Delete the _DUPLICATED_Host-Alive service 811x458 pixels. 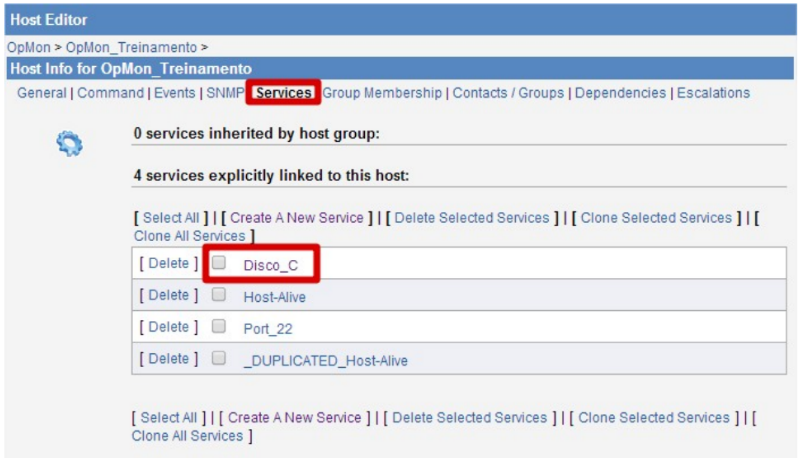[168, 358]
